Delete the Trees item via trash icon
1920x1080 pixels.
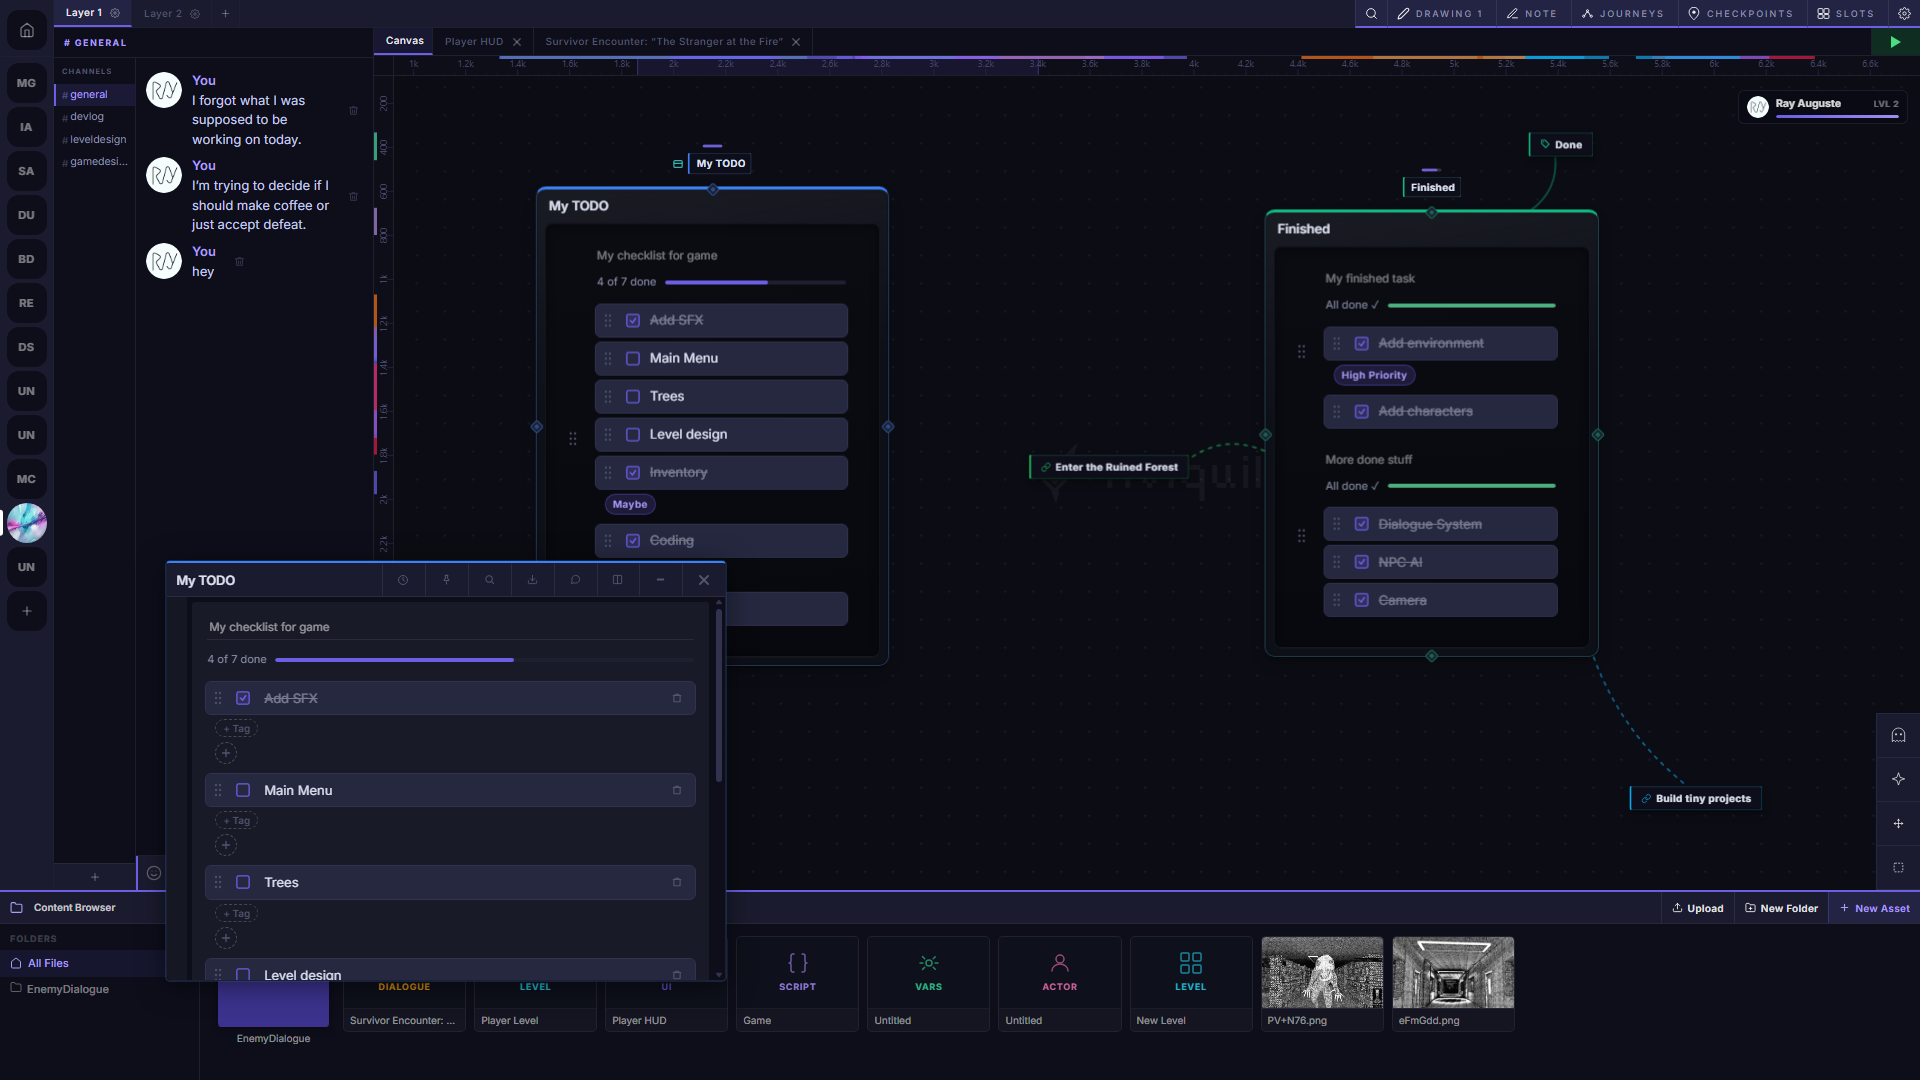677,883
